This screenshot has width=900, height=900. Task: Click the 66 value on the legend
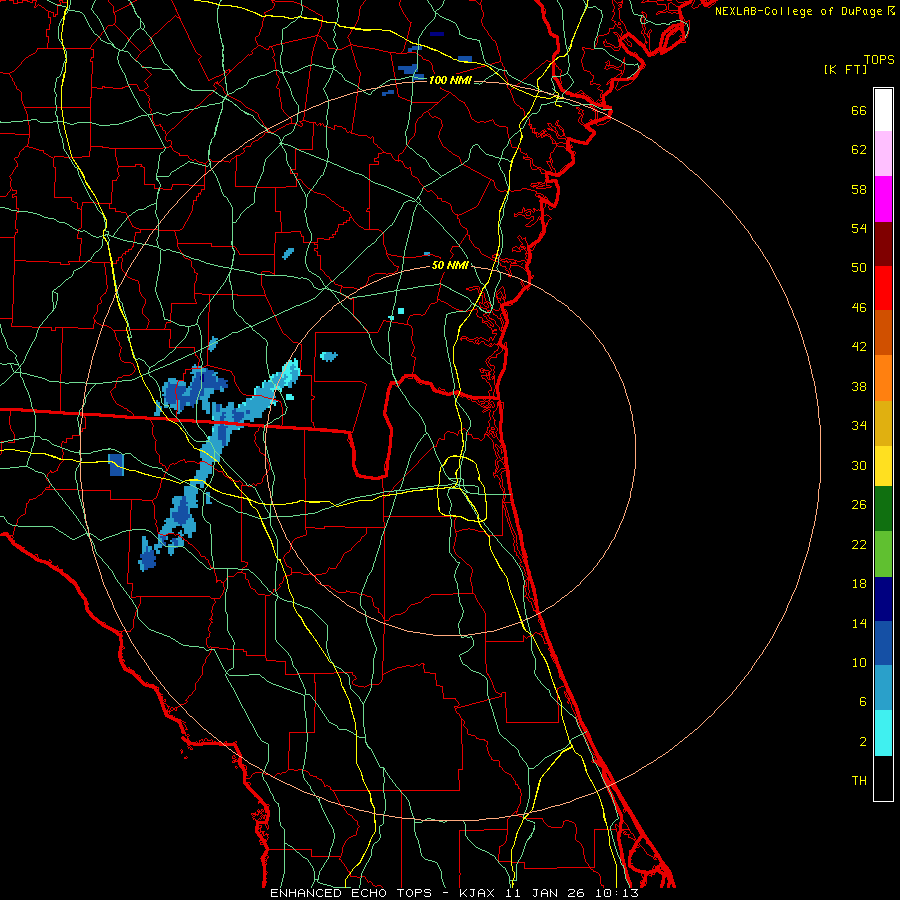point(859,110)
